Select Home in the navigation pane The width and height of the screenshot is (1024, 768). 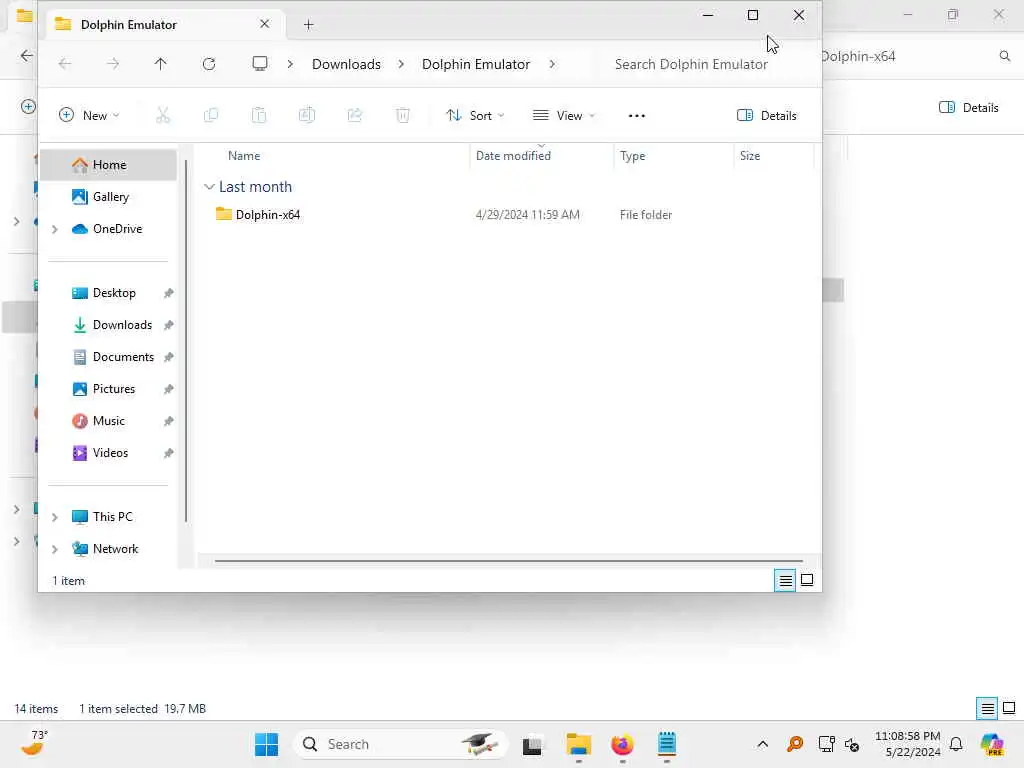click(108, 165)
